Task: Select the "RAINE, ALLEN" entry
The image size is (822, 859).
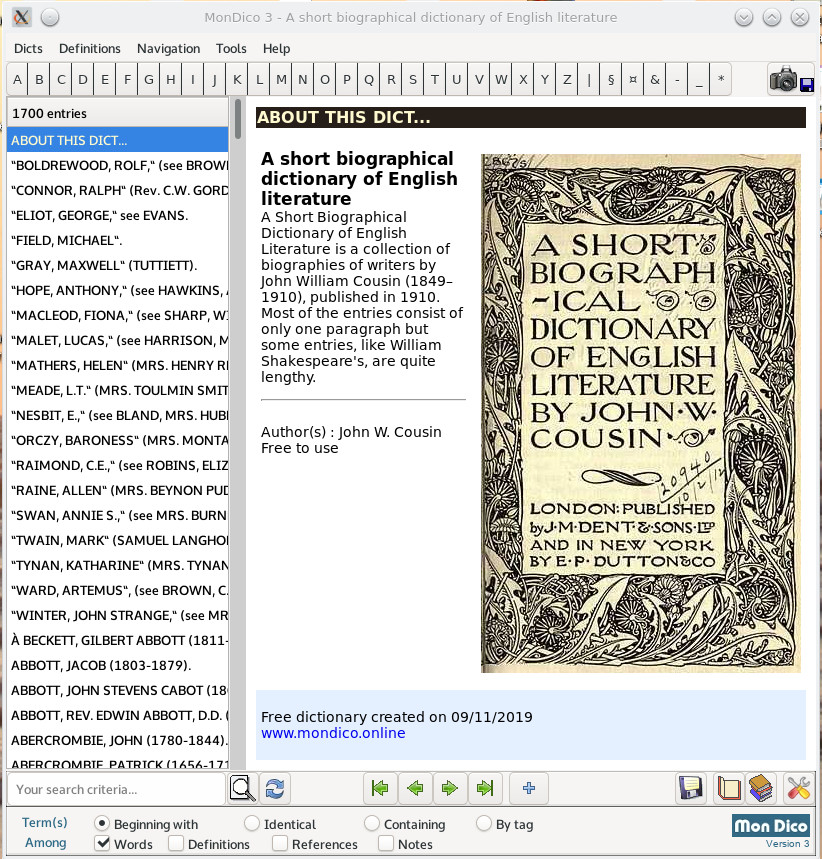Action: tap(118, 490)
